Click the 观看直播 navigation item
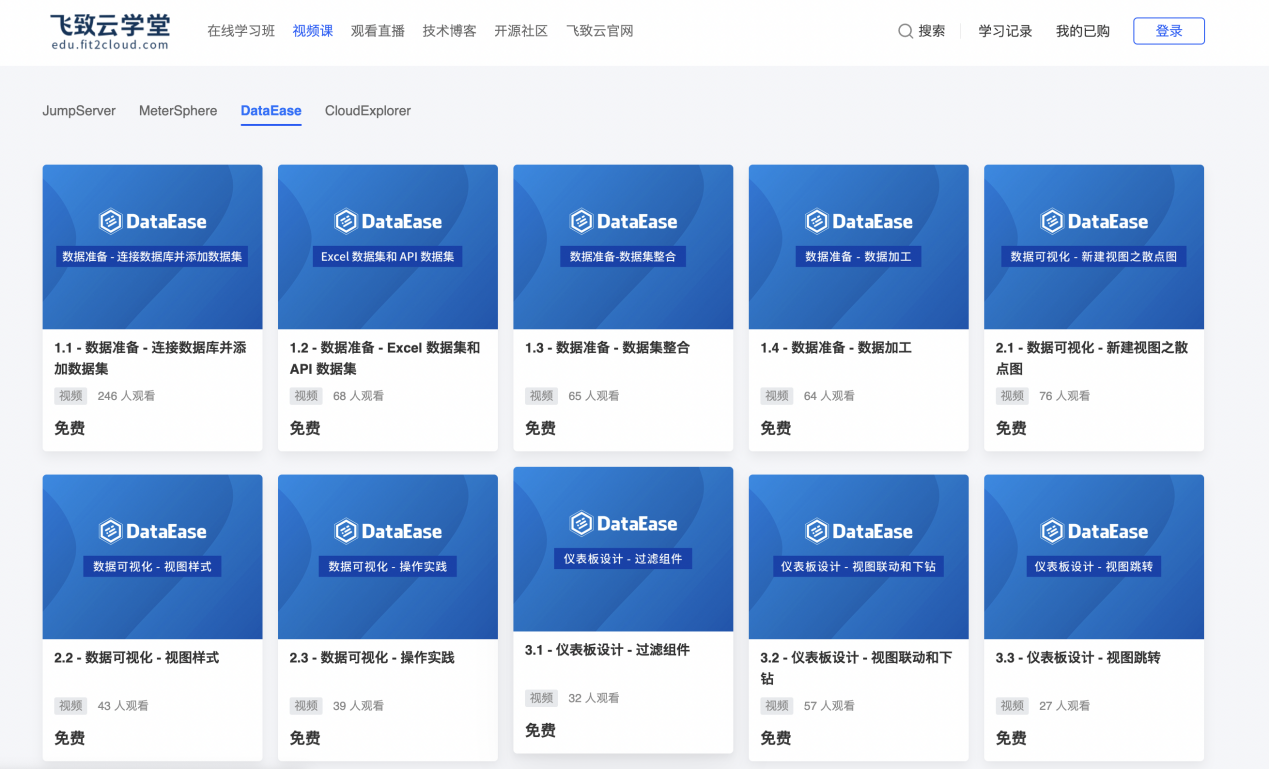The width and height of the screenshot is (1269, 769). click(380, 30)
